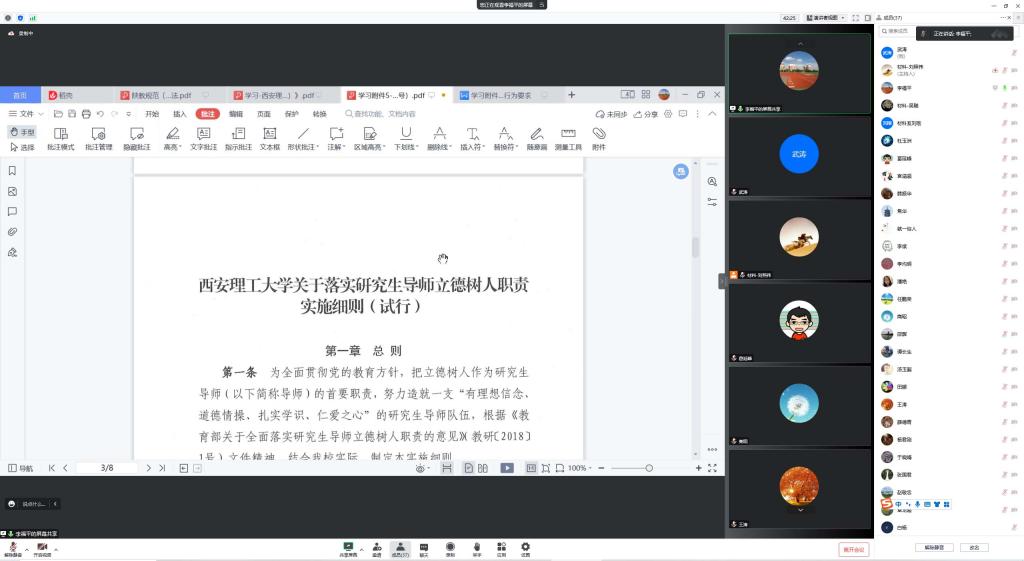Open the 区域高亮 area highlight dropdown

(370, 139)
